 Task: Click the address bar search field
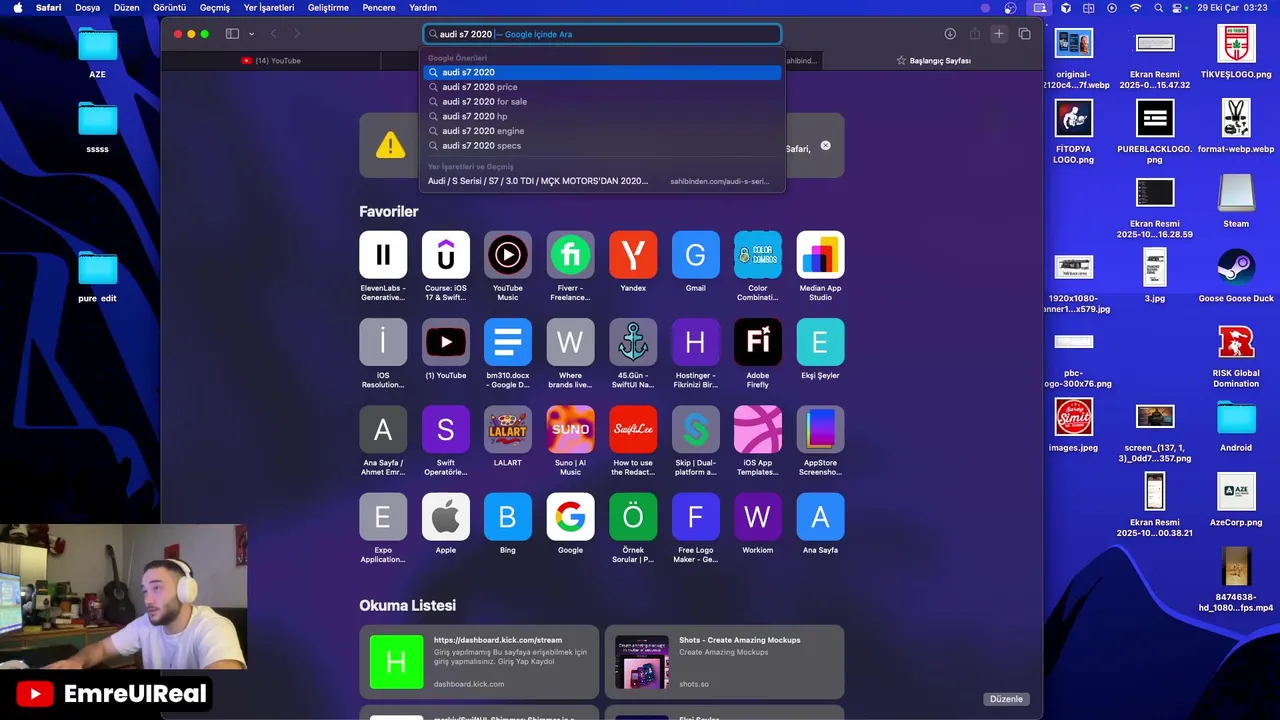click(602, 34)
